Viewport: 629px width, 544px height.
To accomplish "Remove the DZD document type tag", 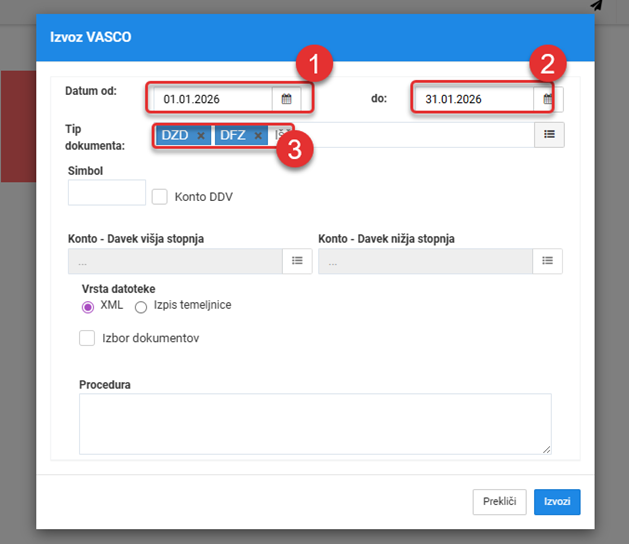I will pyautogui.click(x=201, y=136).
